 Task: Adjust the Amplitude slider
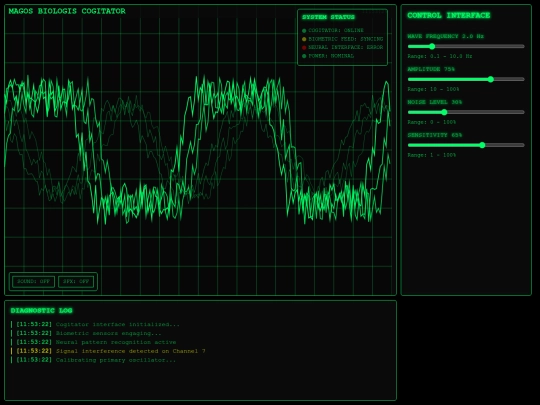pos(466,79)
